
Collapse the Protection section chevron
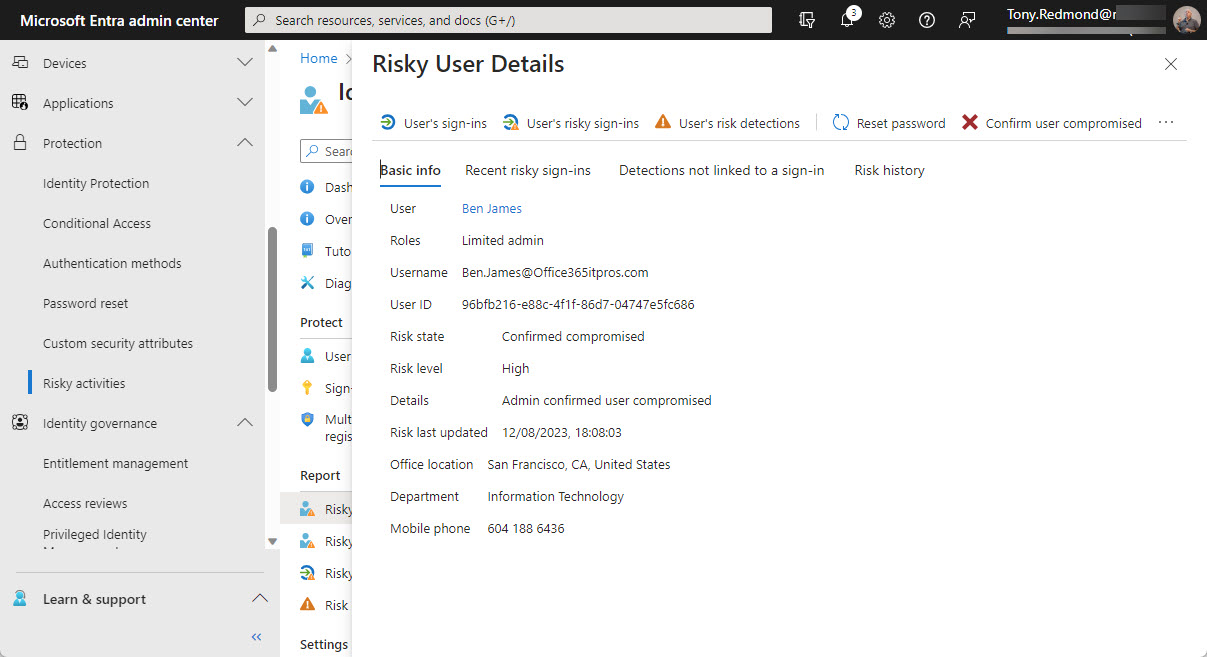(x=244, y=143)
